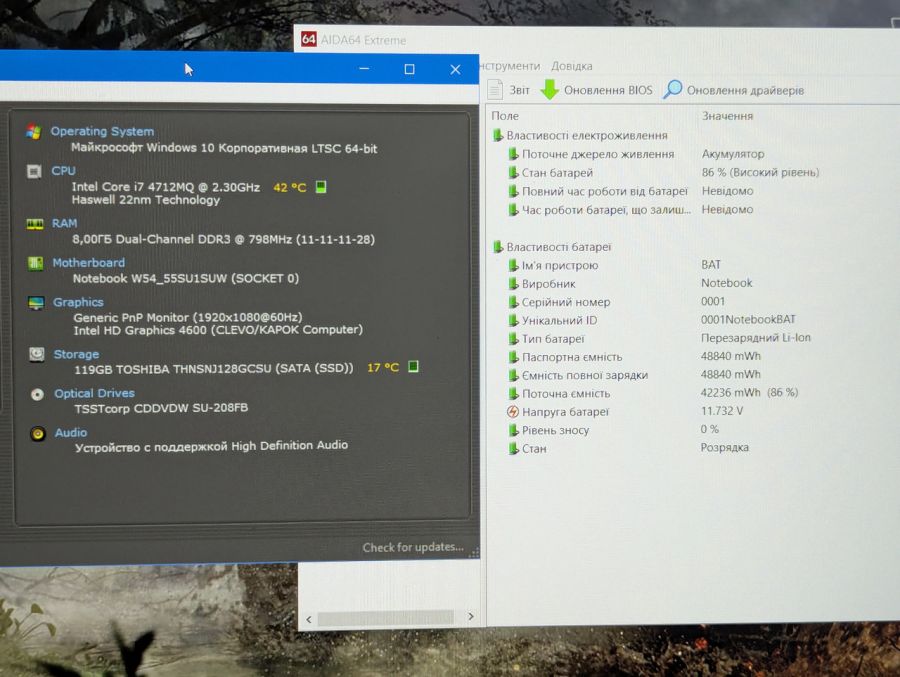The width and height of the screenshot is (900, 677).
Task: Click the Значення column header
Action: click(x=727, y=116)
